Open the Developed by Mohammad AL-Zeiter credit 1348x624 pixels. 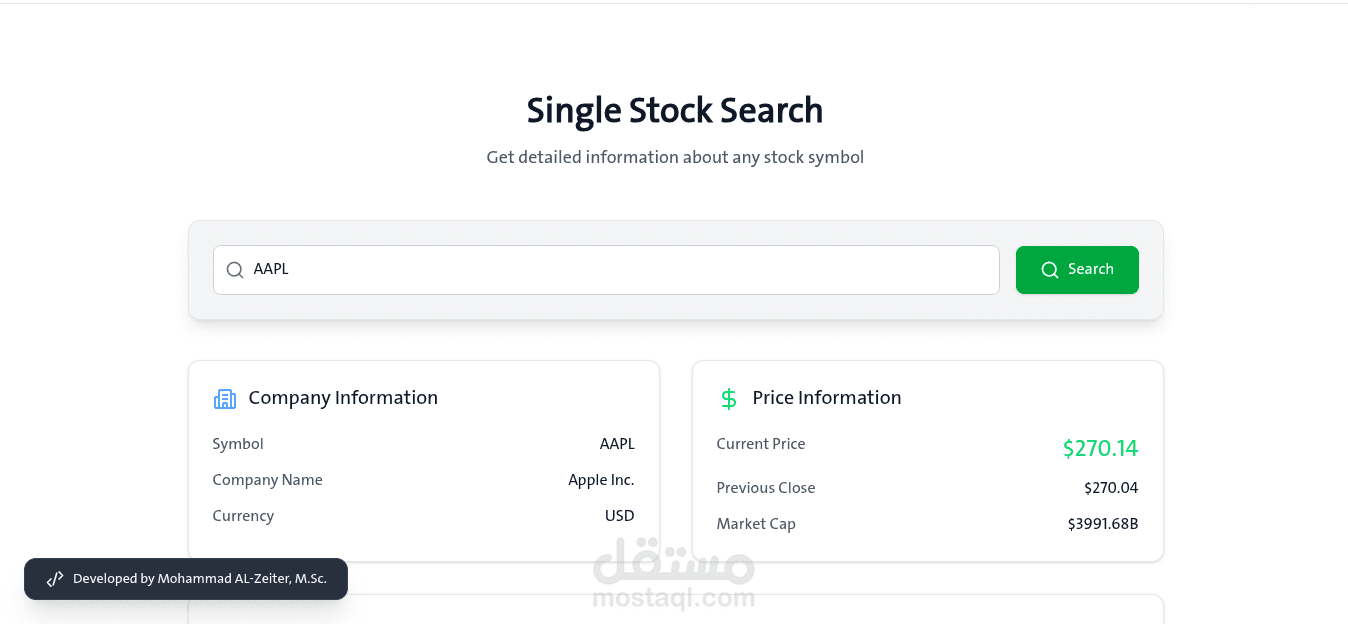click(x=199, y=579)
